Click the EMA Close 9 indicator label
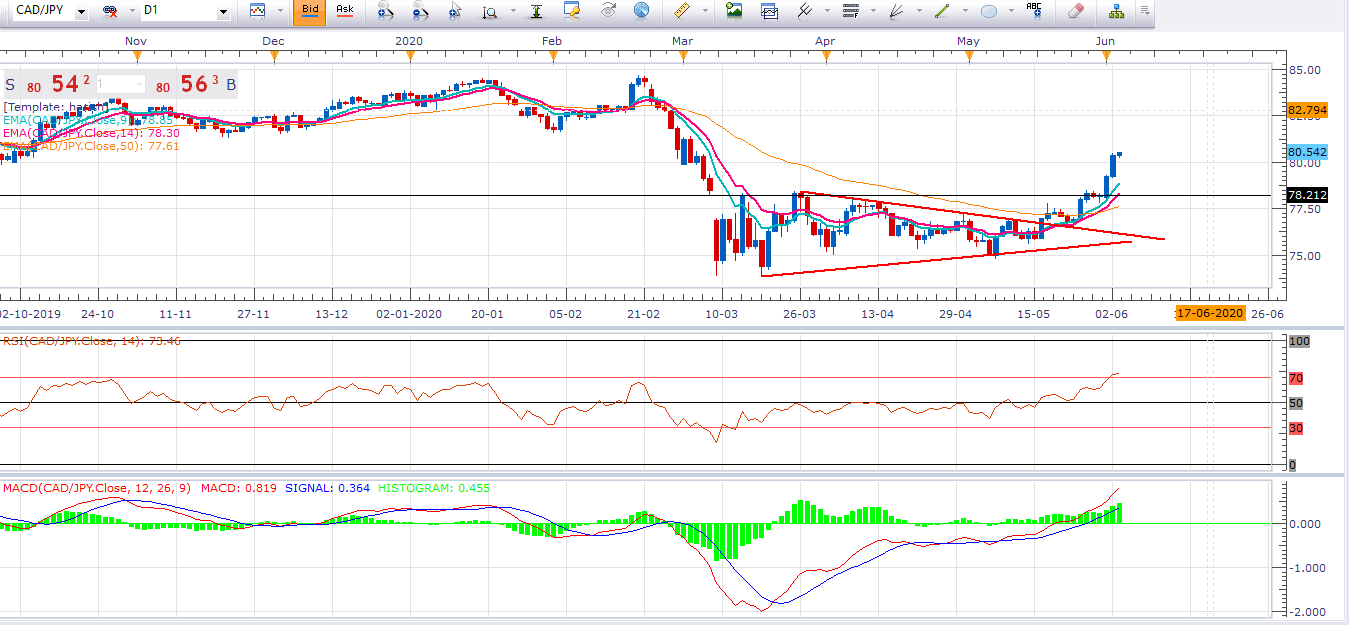Viewport: 1349px width, 625px height. click(88, 120)
